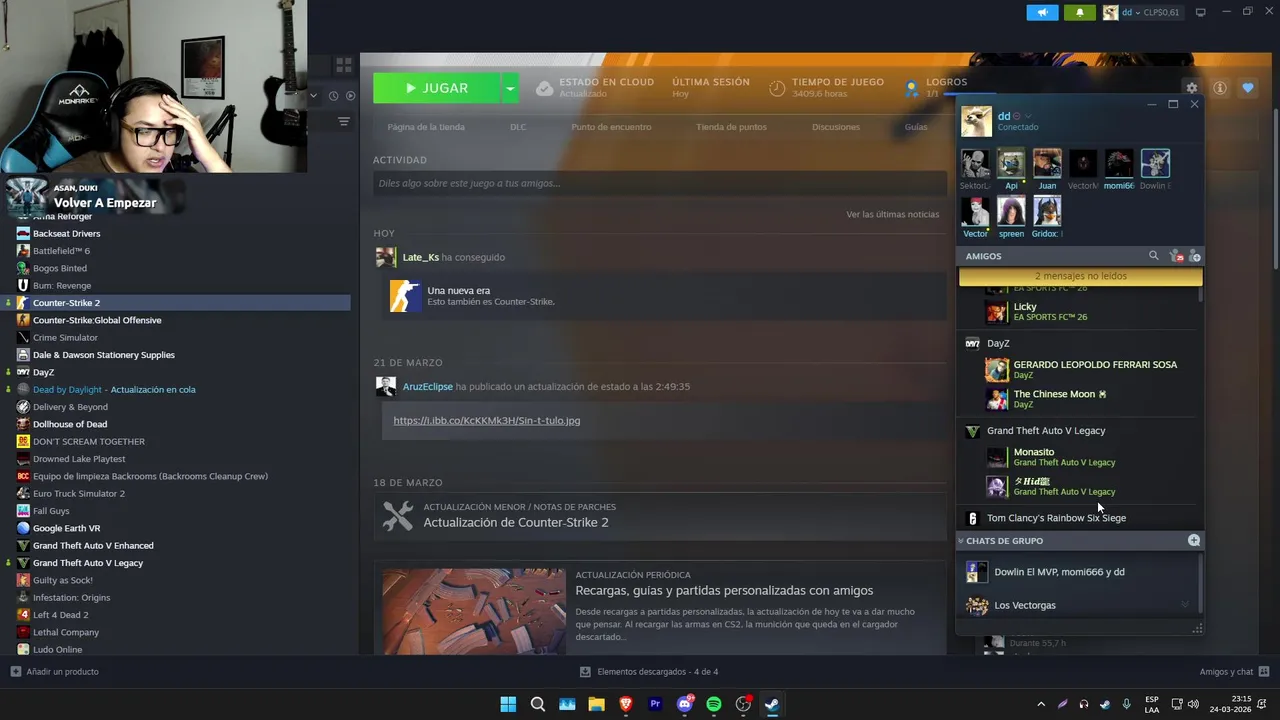The height and width of the screenshot is (720, 1280).
Task: Click the add friend icon
Action: [x=1194, y=256]
